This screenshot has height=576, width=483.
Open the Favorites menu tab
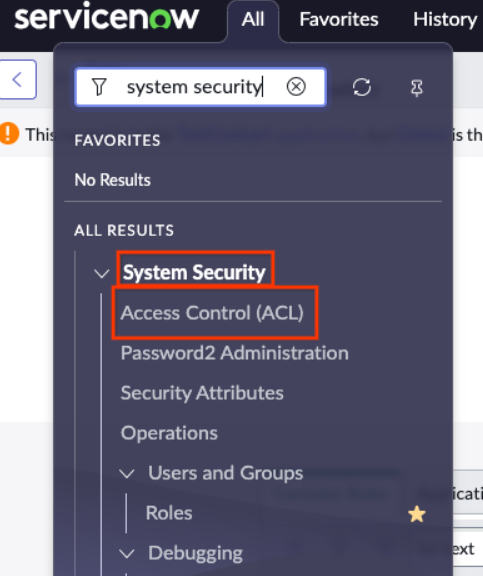point(339,19)
